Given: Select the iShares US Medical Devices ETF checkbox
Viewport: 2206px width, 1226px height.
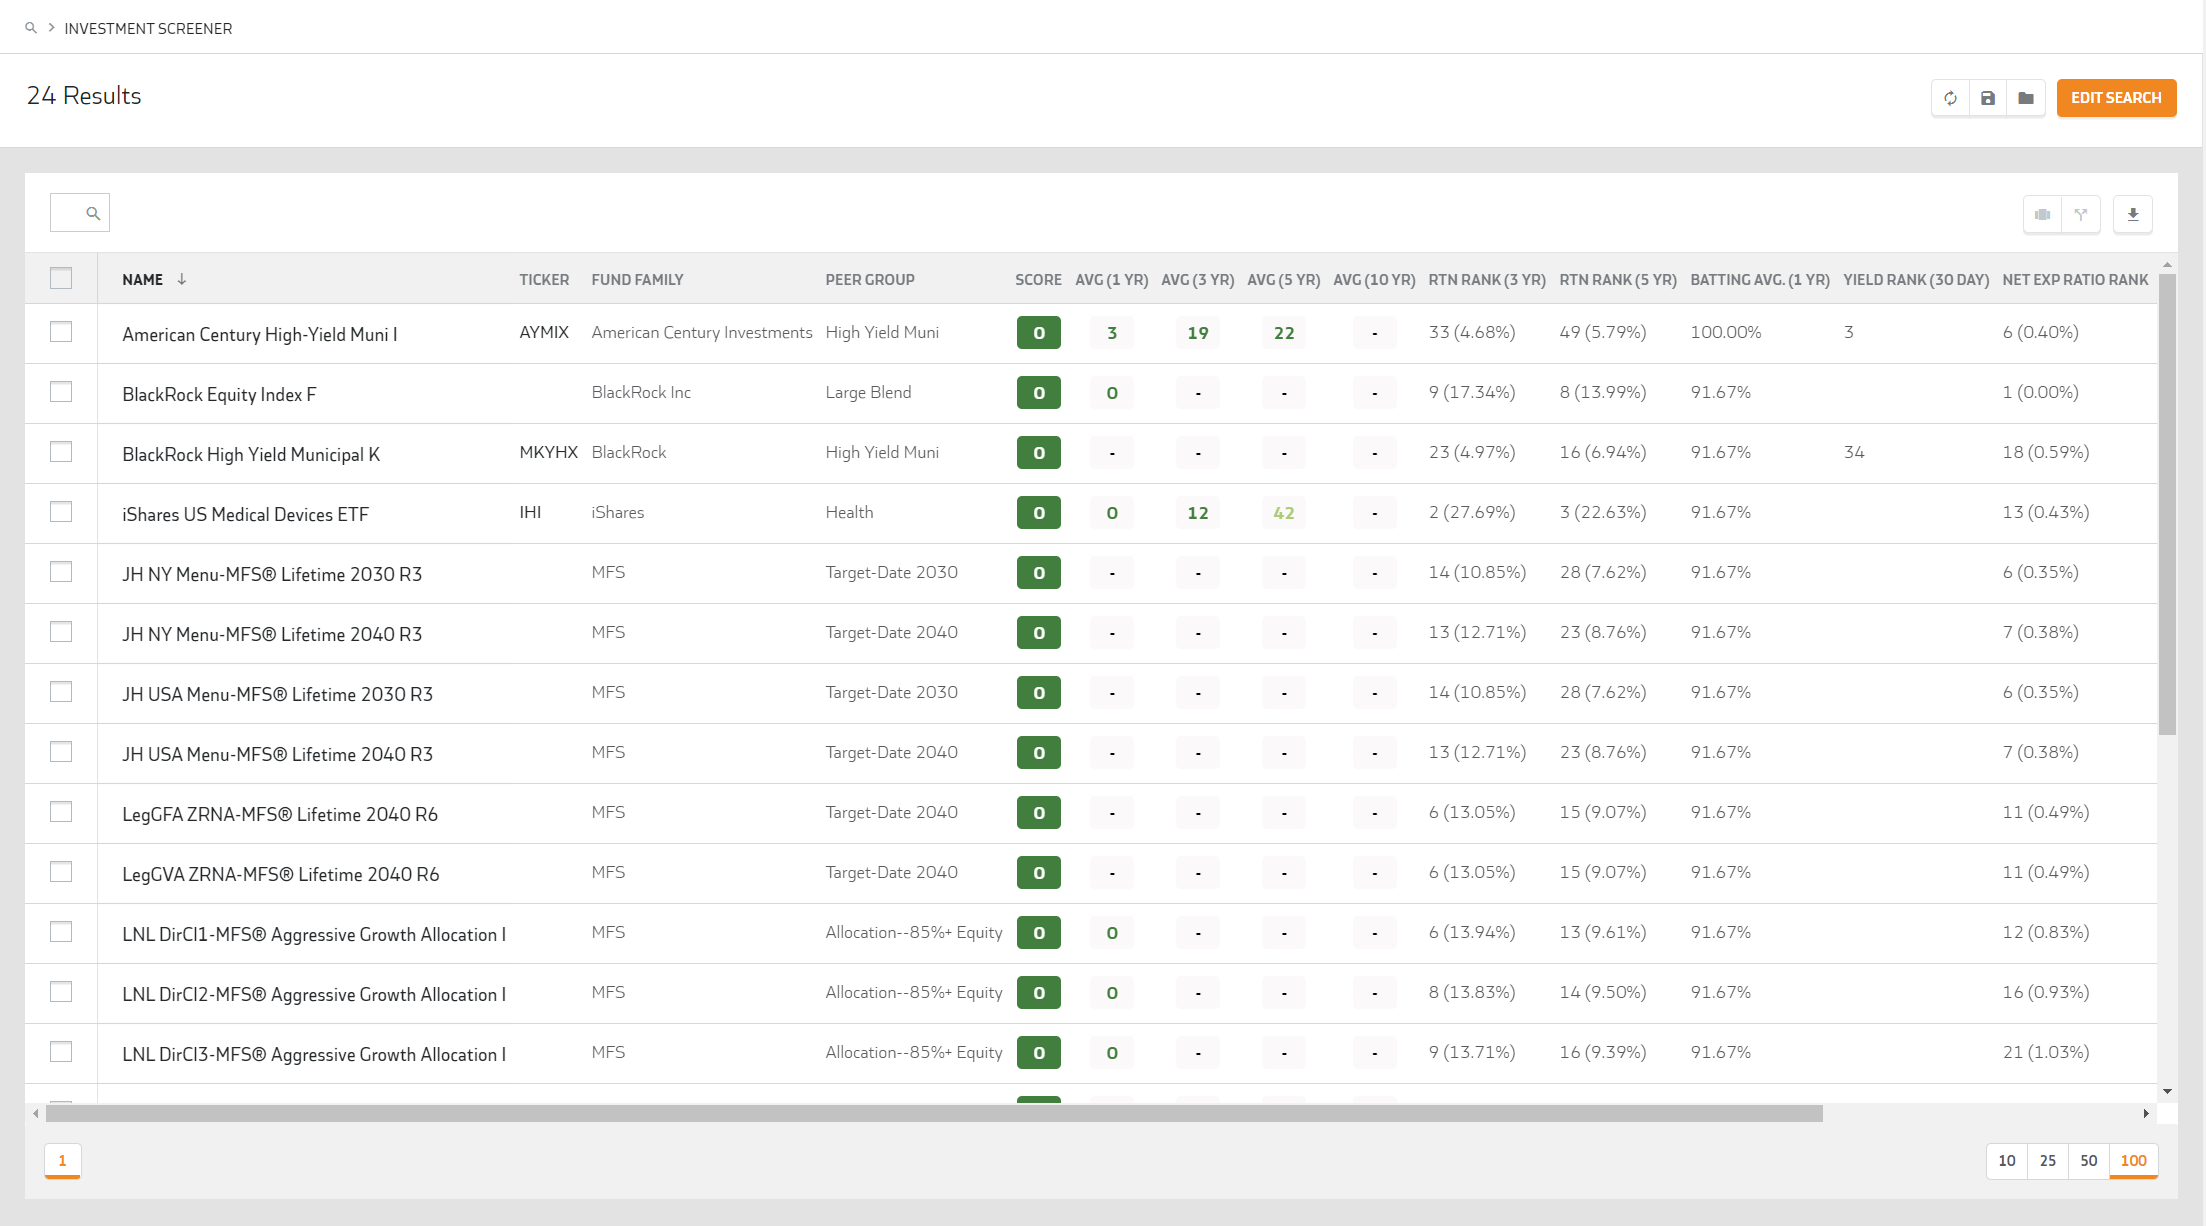Looking at the screenshot, I should [61, 512].
